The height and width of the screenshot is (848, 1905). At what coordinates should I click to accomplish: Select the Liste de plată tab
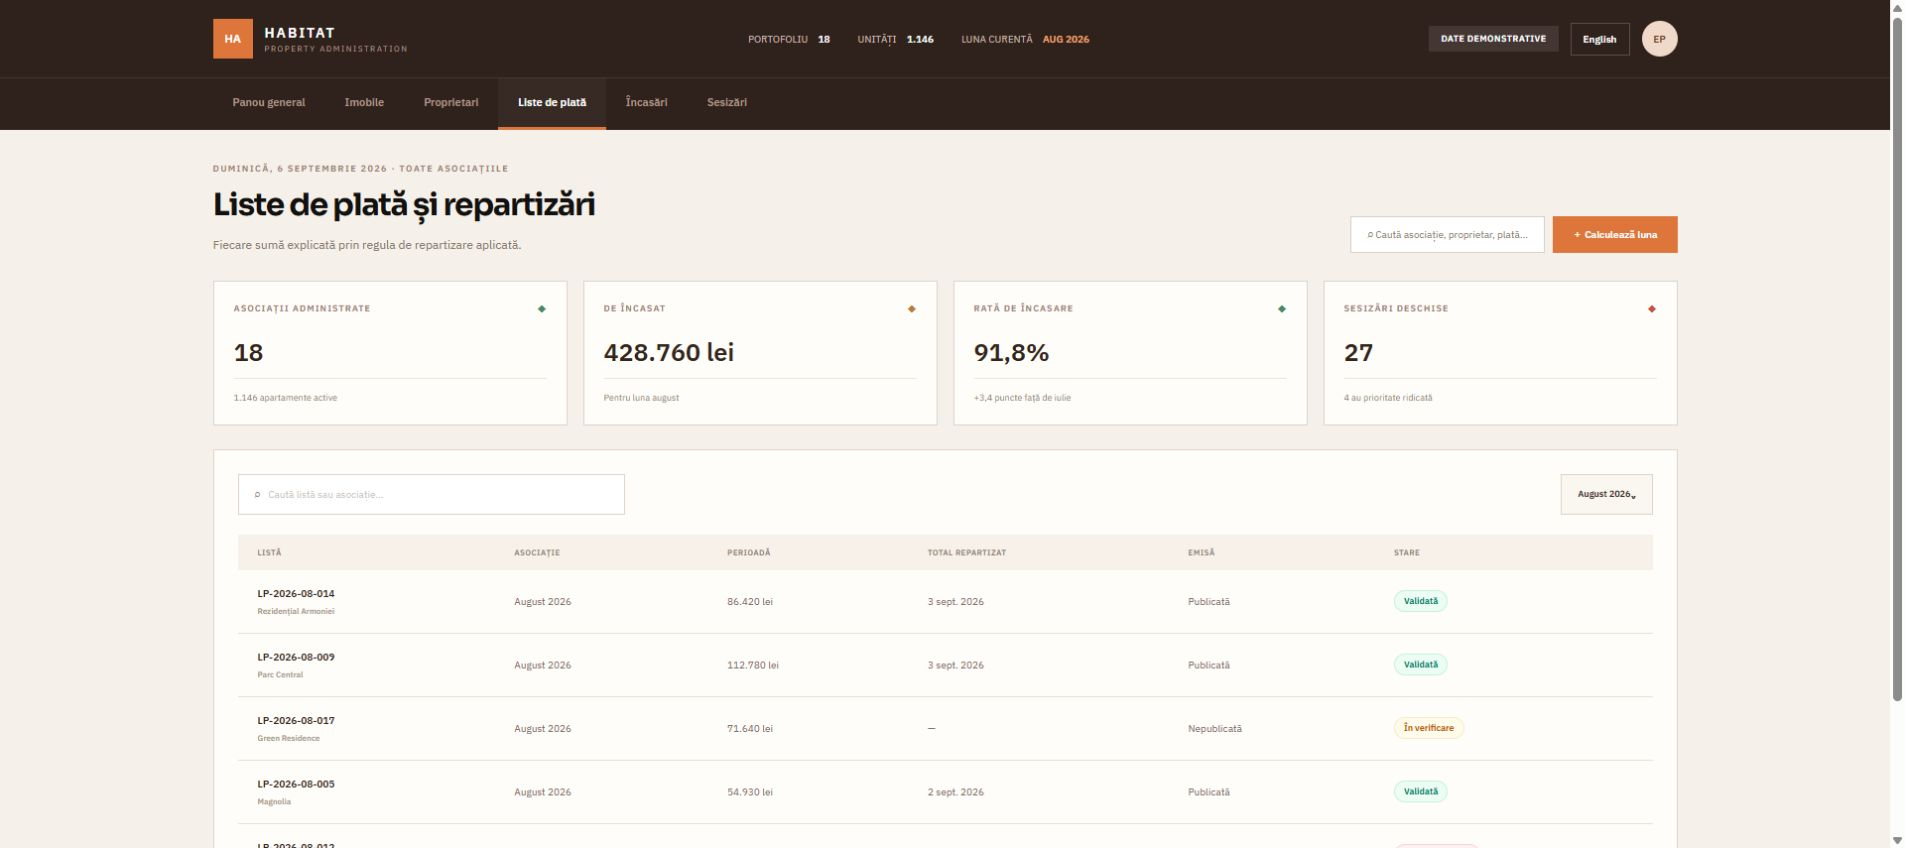pos(552,102)
